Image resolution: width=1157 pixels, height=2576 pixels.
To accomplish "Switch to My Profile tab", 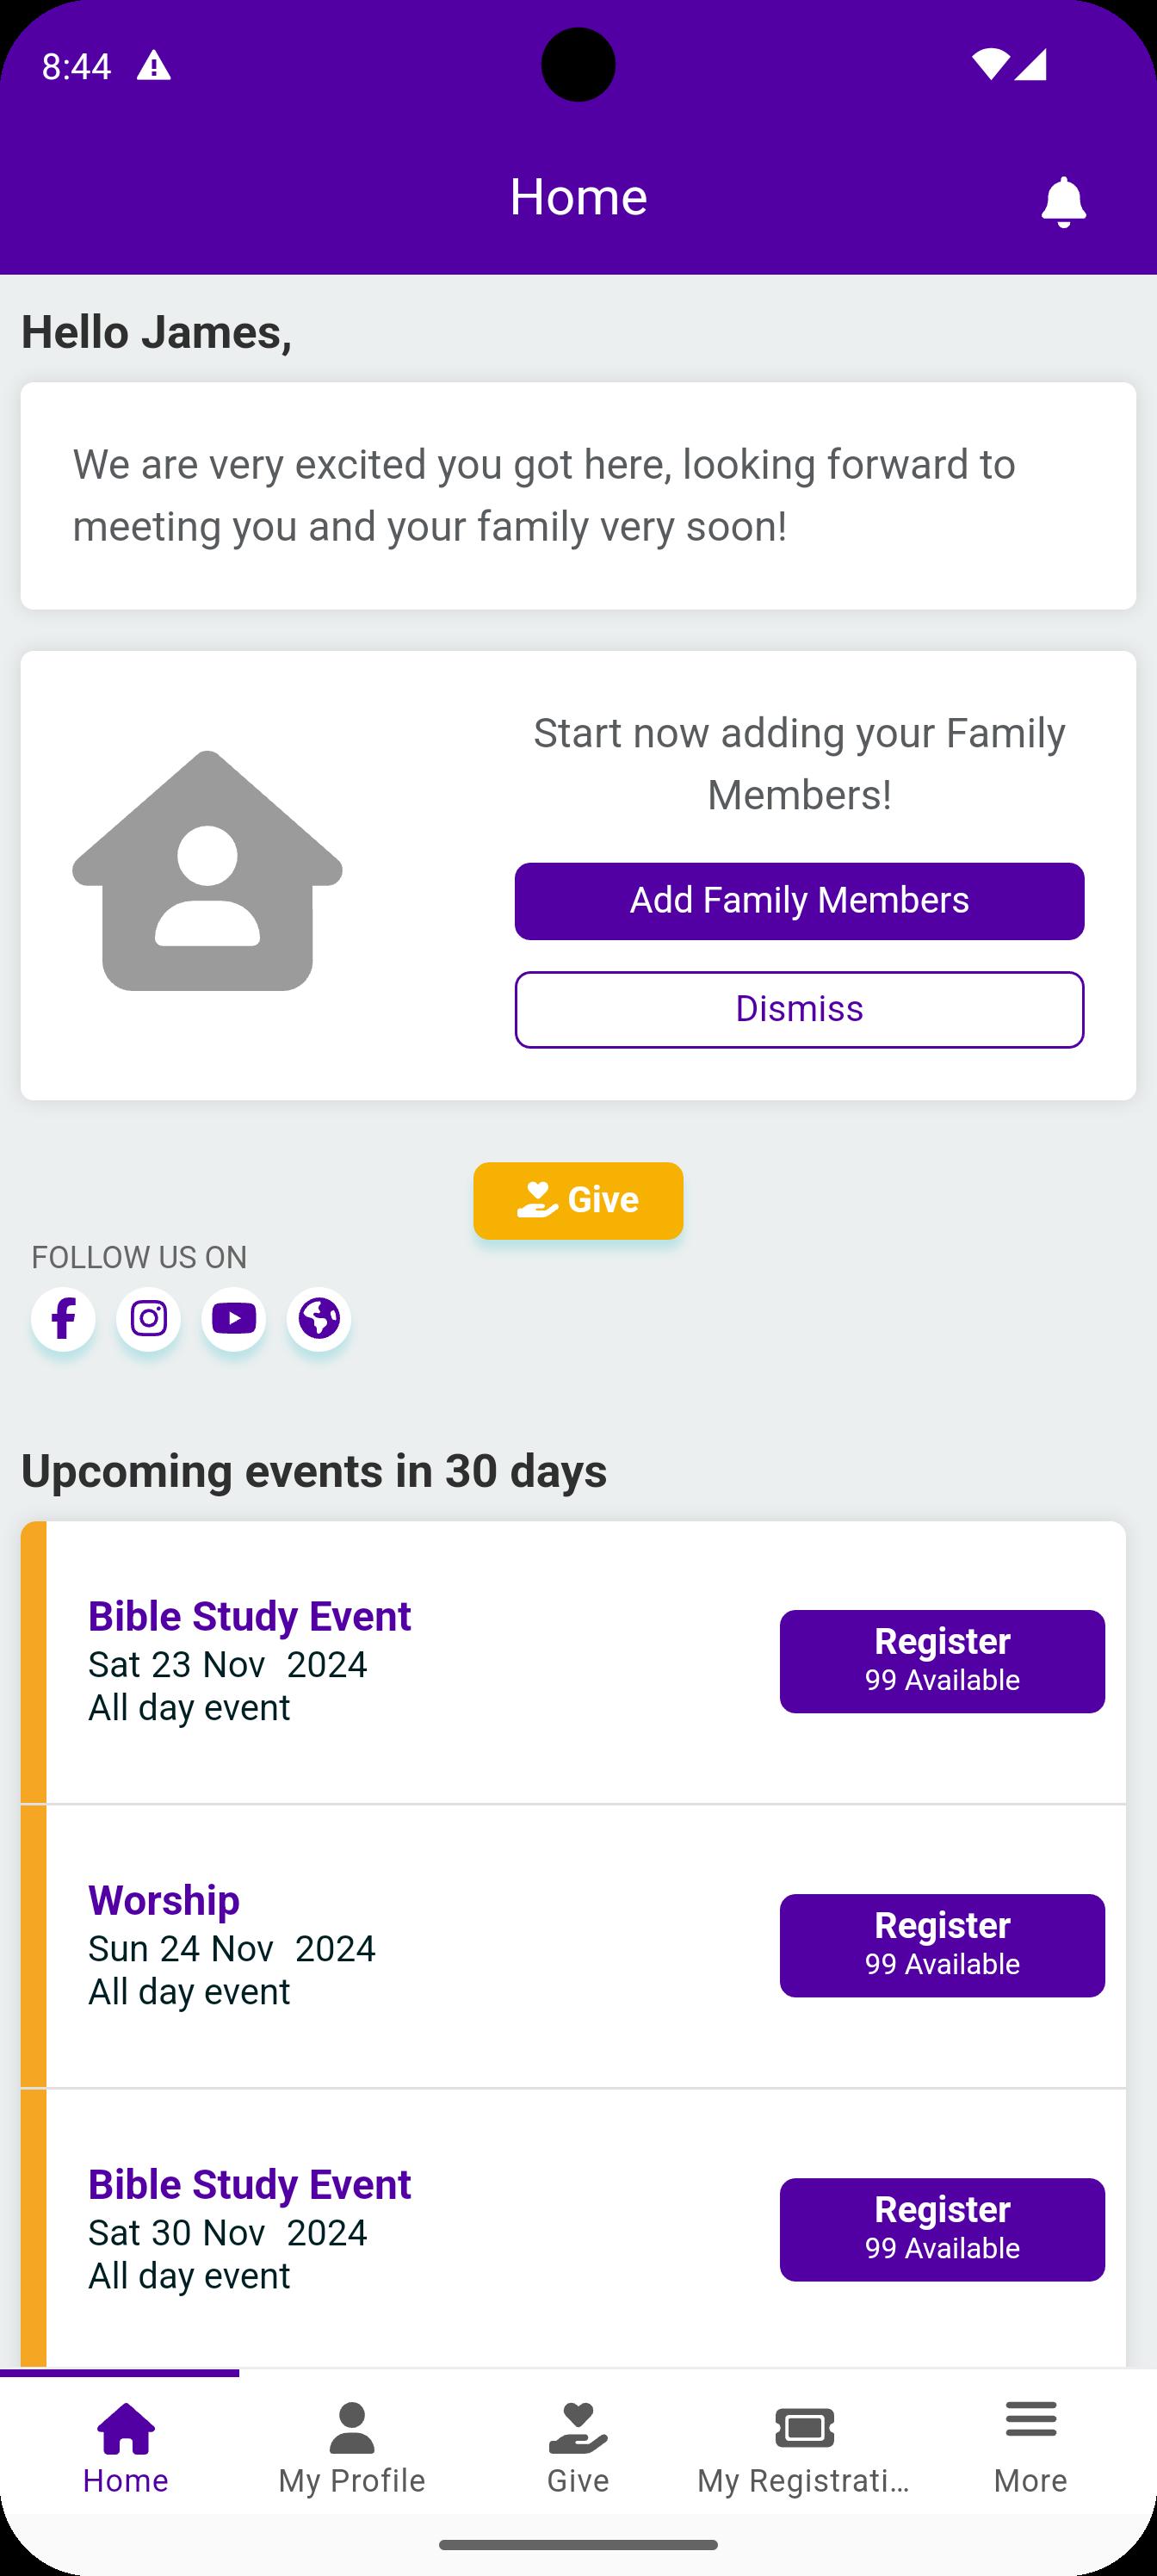I will pyautogui.click(x=352, y=2448).
